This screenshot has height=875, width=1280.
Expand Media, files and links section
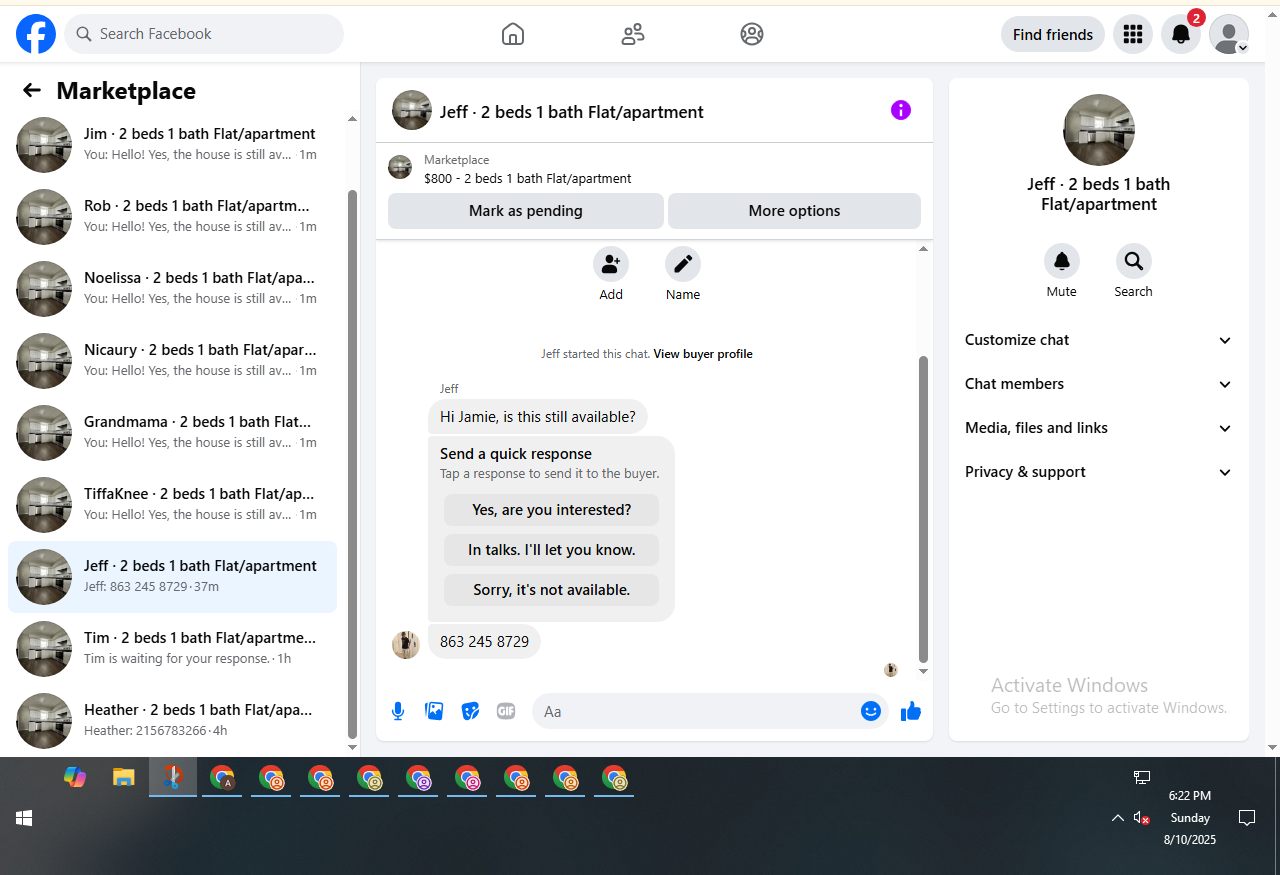pos(1099,428)
